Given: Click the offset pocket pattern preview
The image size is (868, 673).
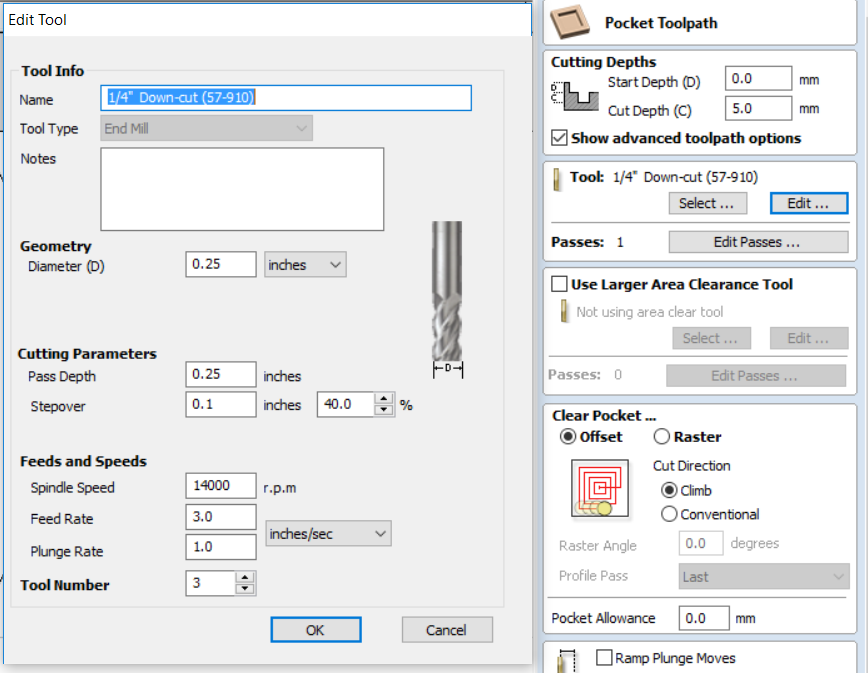Looking at the screenshot, I should click(600, 488).
